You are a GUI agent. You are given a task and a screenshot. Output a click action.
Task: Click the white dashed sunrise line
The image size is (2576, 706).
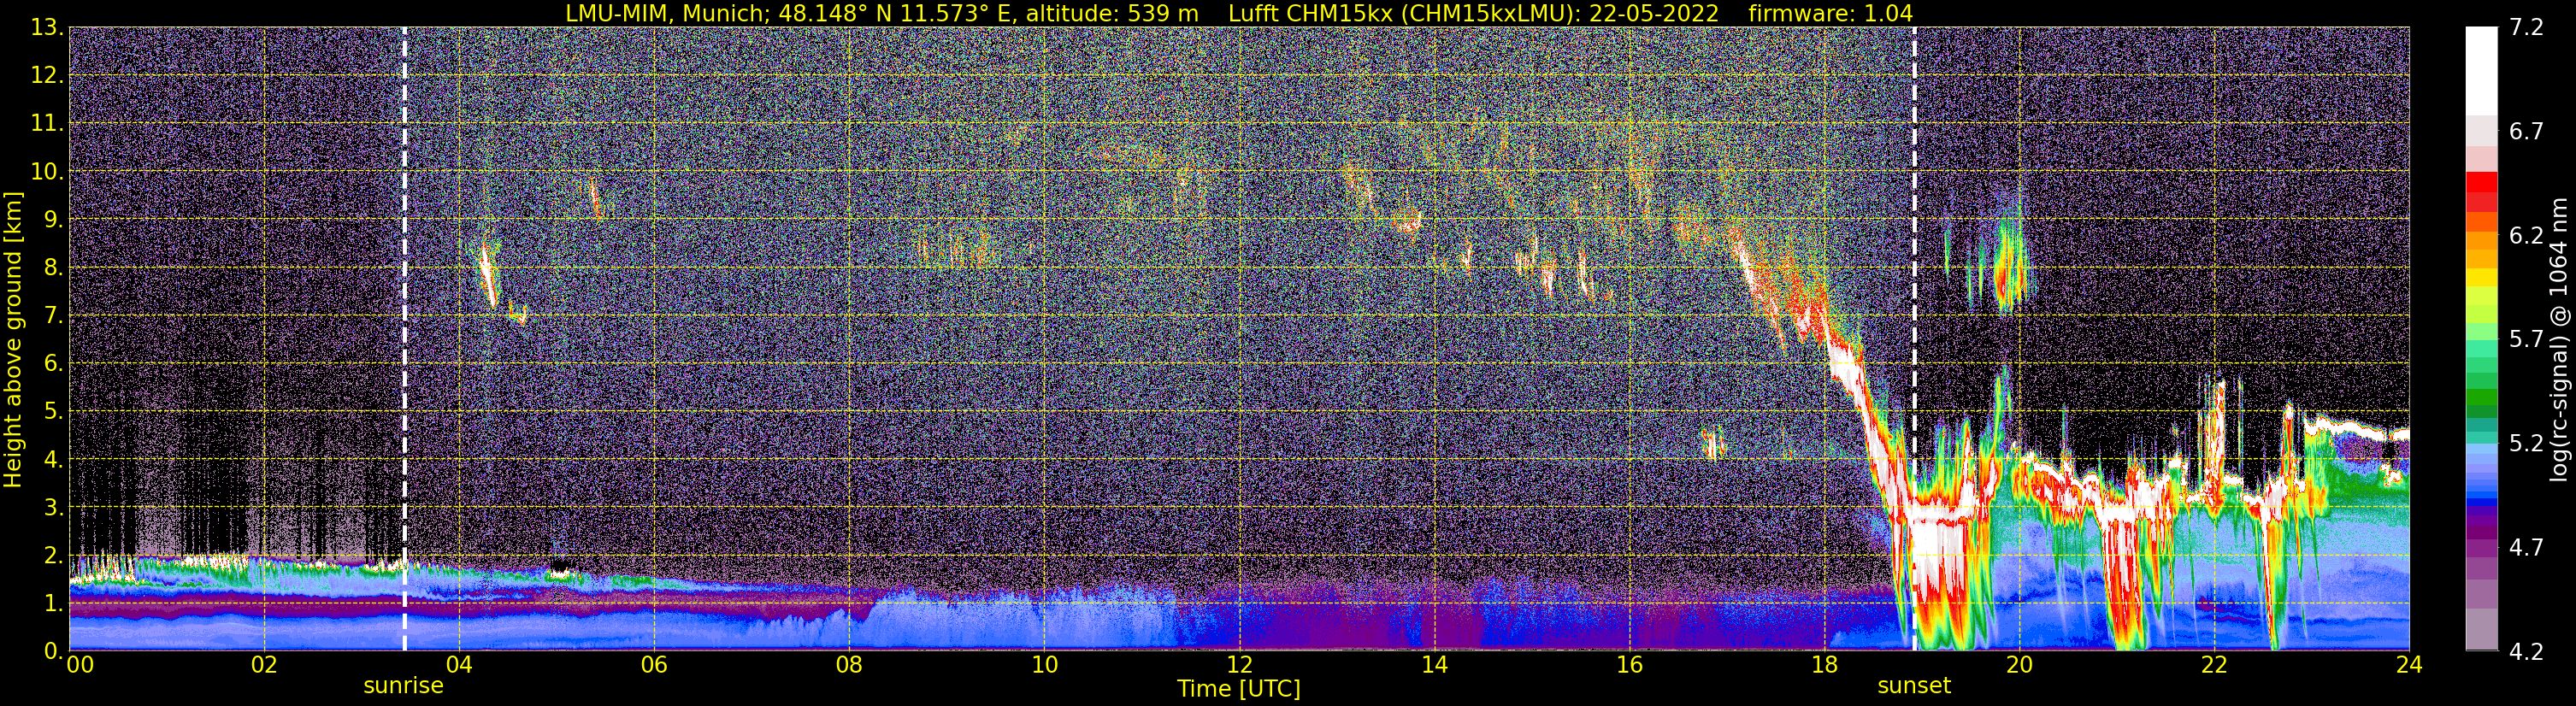(x=404, y=339)
